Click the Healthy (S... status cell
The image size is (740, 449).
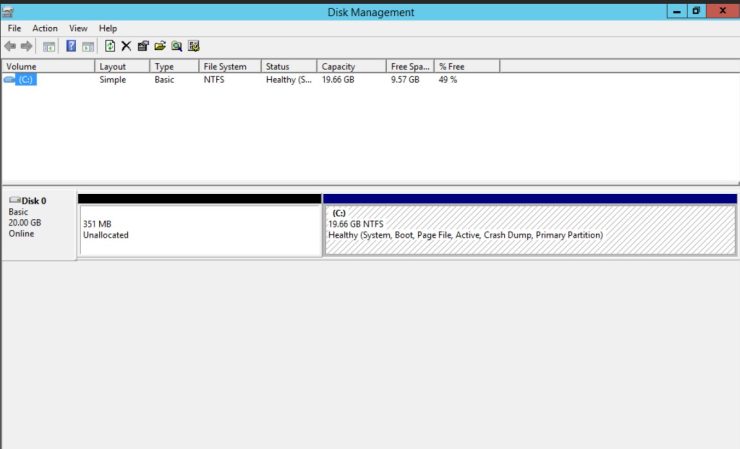[x=289, y=80]
